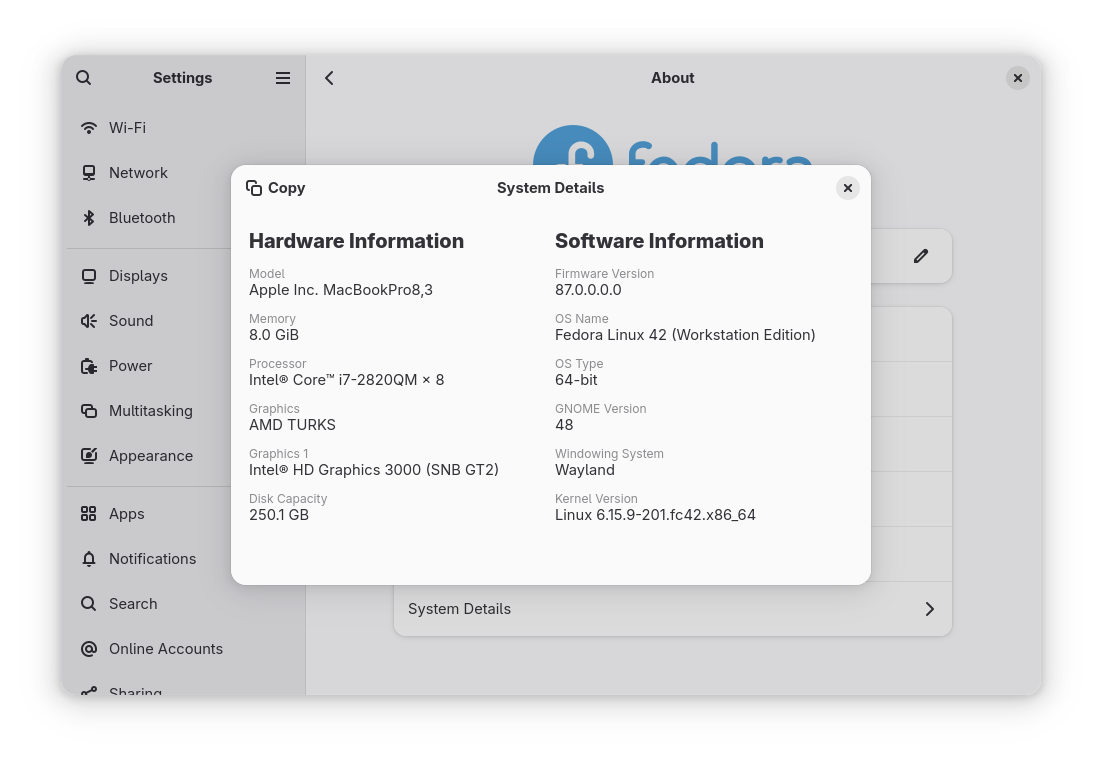Select OS type value 64-bit
1102x762 pixels.
point(576,380)
